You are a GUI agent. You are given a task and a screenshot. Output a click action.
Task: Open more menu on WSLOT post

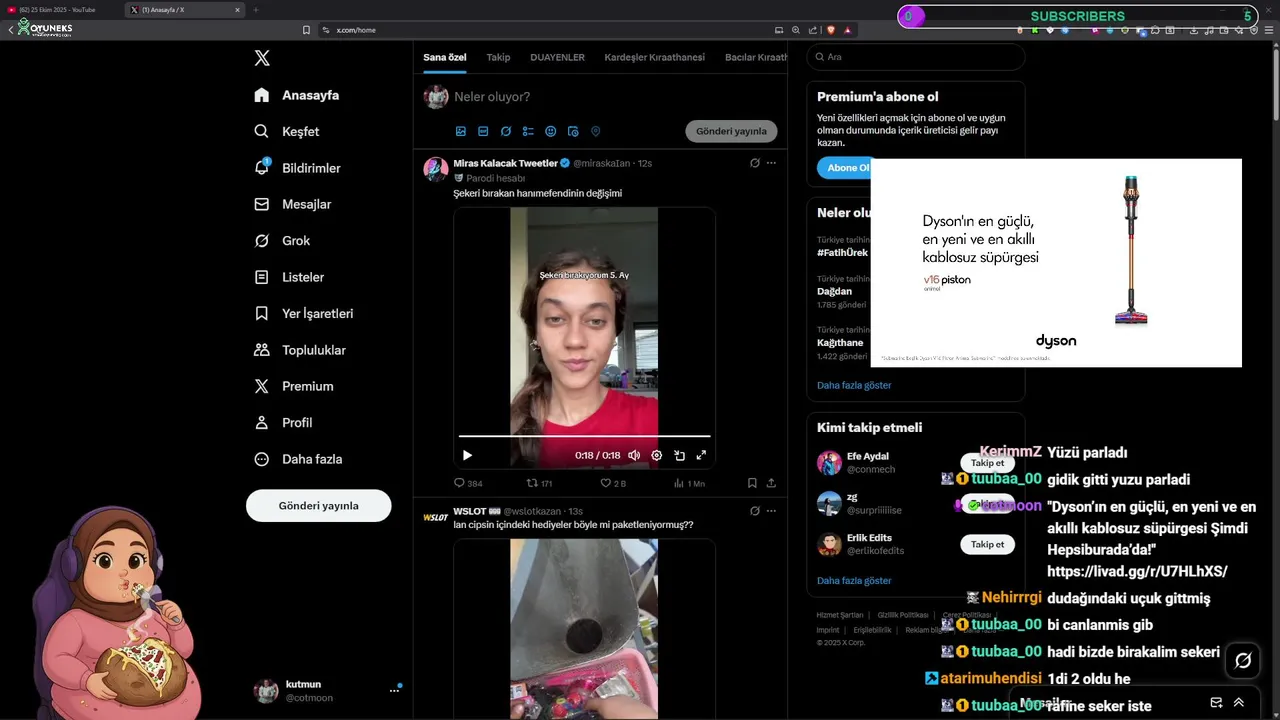(771, 511)
